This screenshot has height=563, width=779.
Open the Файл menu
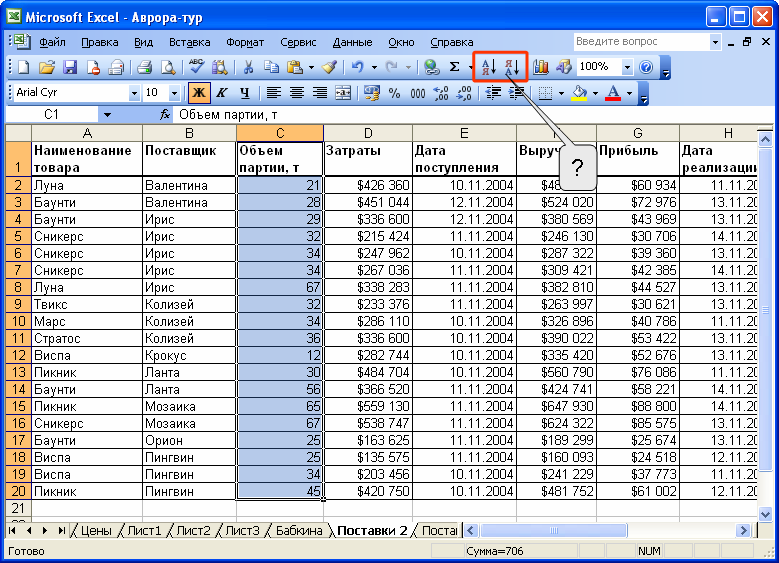pyautogui.click(x=52, y=42)
